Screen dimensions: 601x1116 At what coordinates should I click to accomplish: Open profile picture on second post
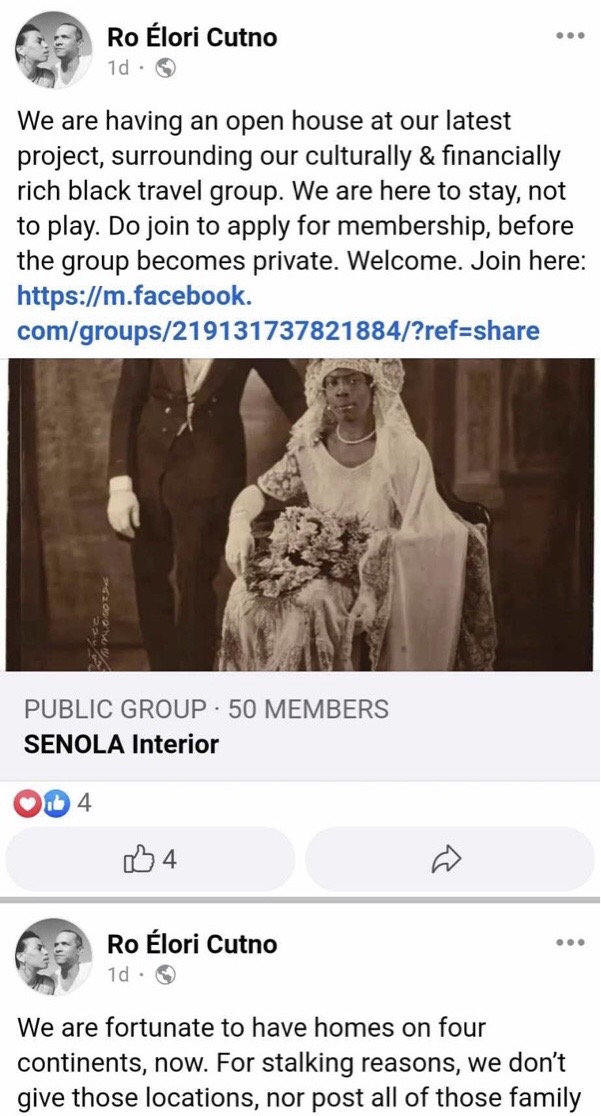coord(53,956)
